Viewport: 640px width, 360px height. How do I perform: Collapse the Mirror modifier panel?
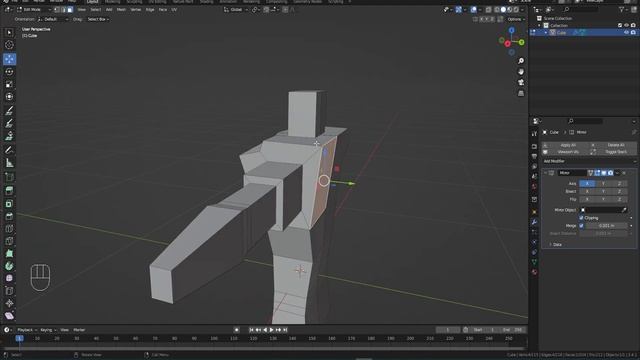(545, 173)
